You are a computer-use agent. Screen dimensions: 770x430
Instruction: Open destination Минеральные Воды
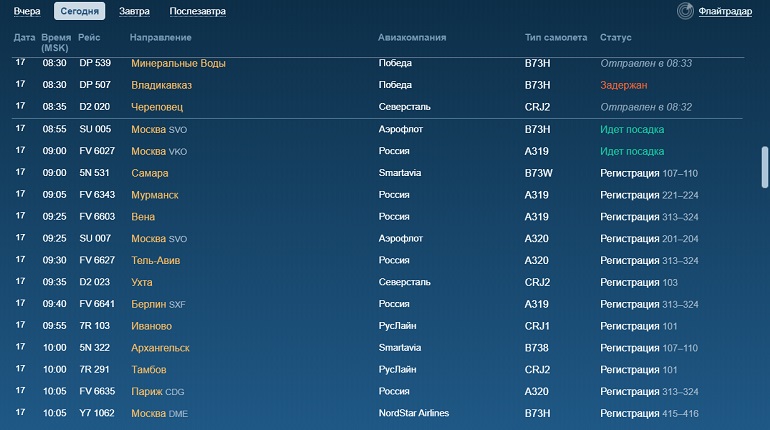178,63
